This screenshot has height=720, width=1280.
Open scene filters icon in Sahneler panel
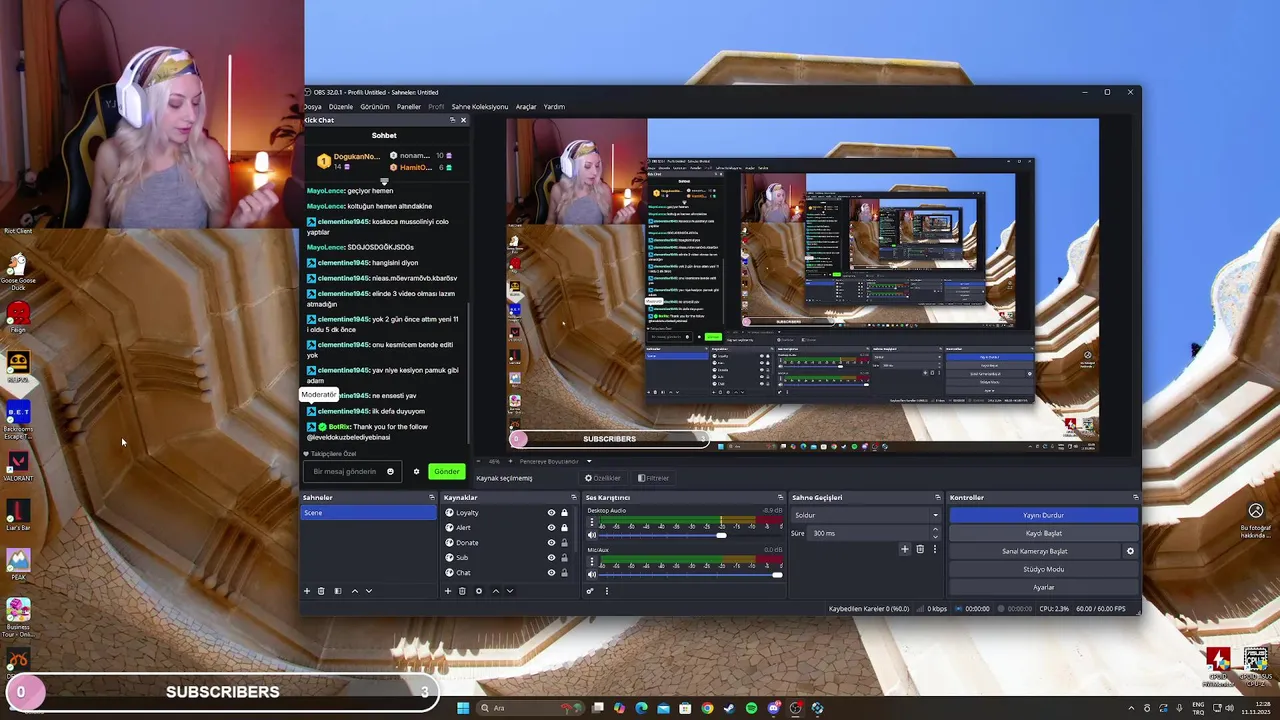coord(337,591)
